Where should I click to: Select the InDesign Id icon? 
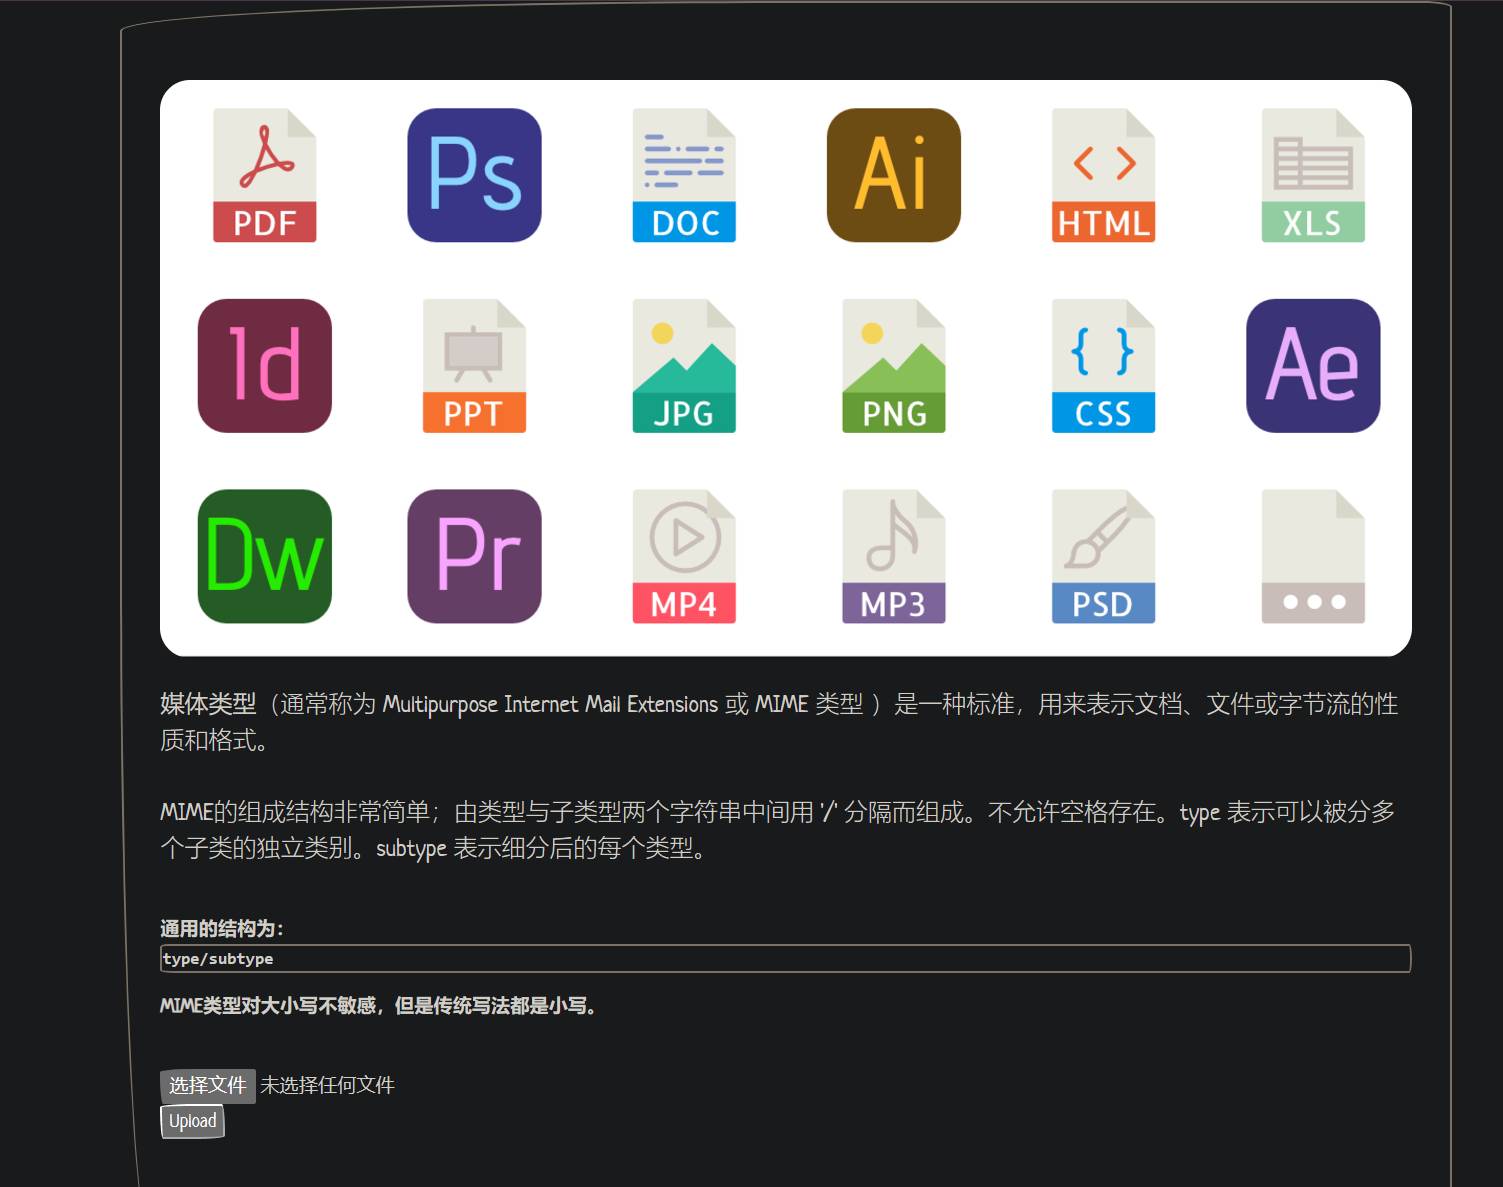click(265, 366)
